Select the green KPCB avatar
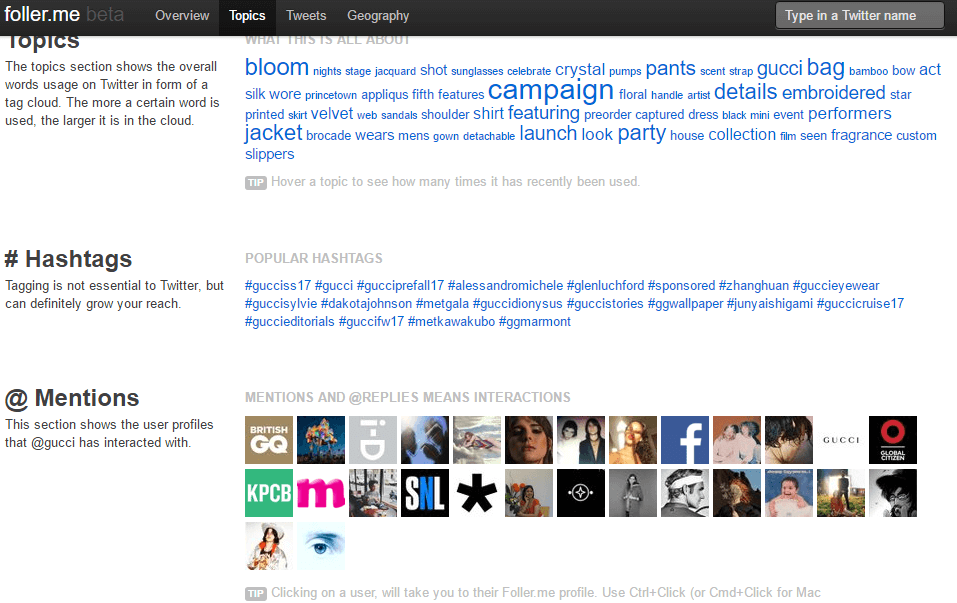This screenshot has height=603, width=957. click(269, 493)
